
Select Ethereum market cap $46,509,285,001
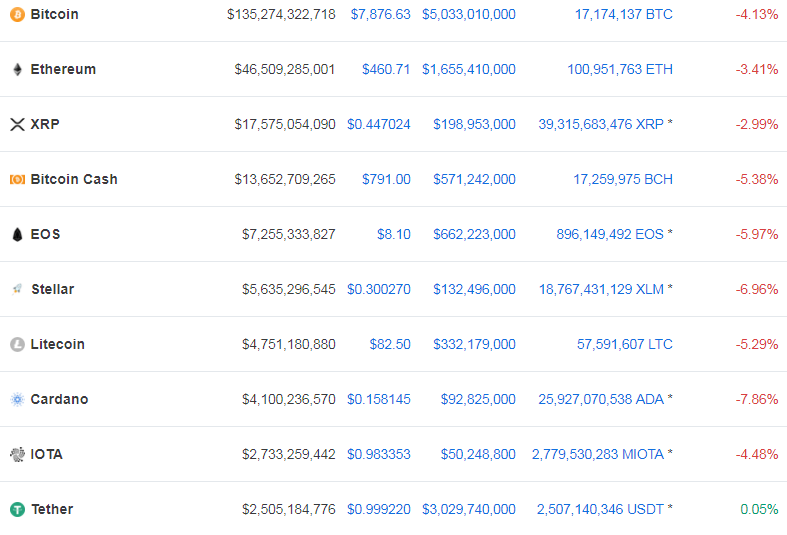(x=285, y=69)
